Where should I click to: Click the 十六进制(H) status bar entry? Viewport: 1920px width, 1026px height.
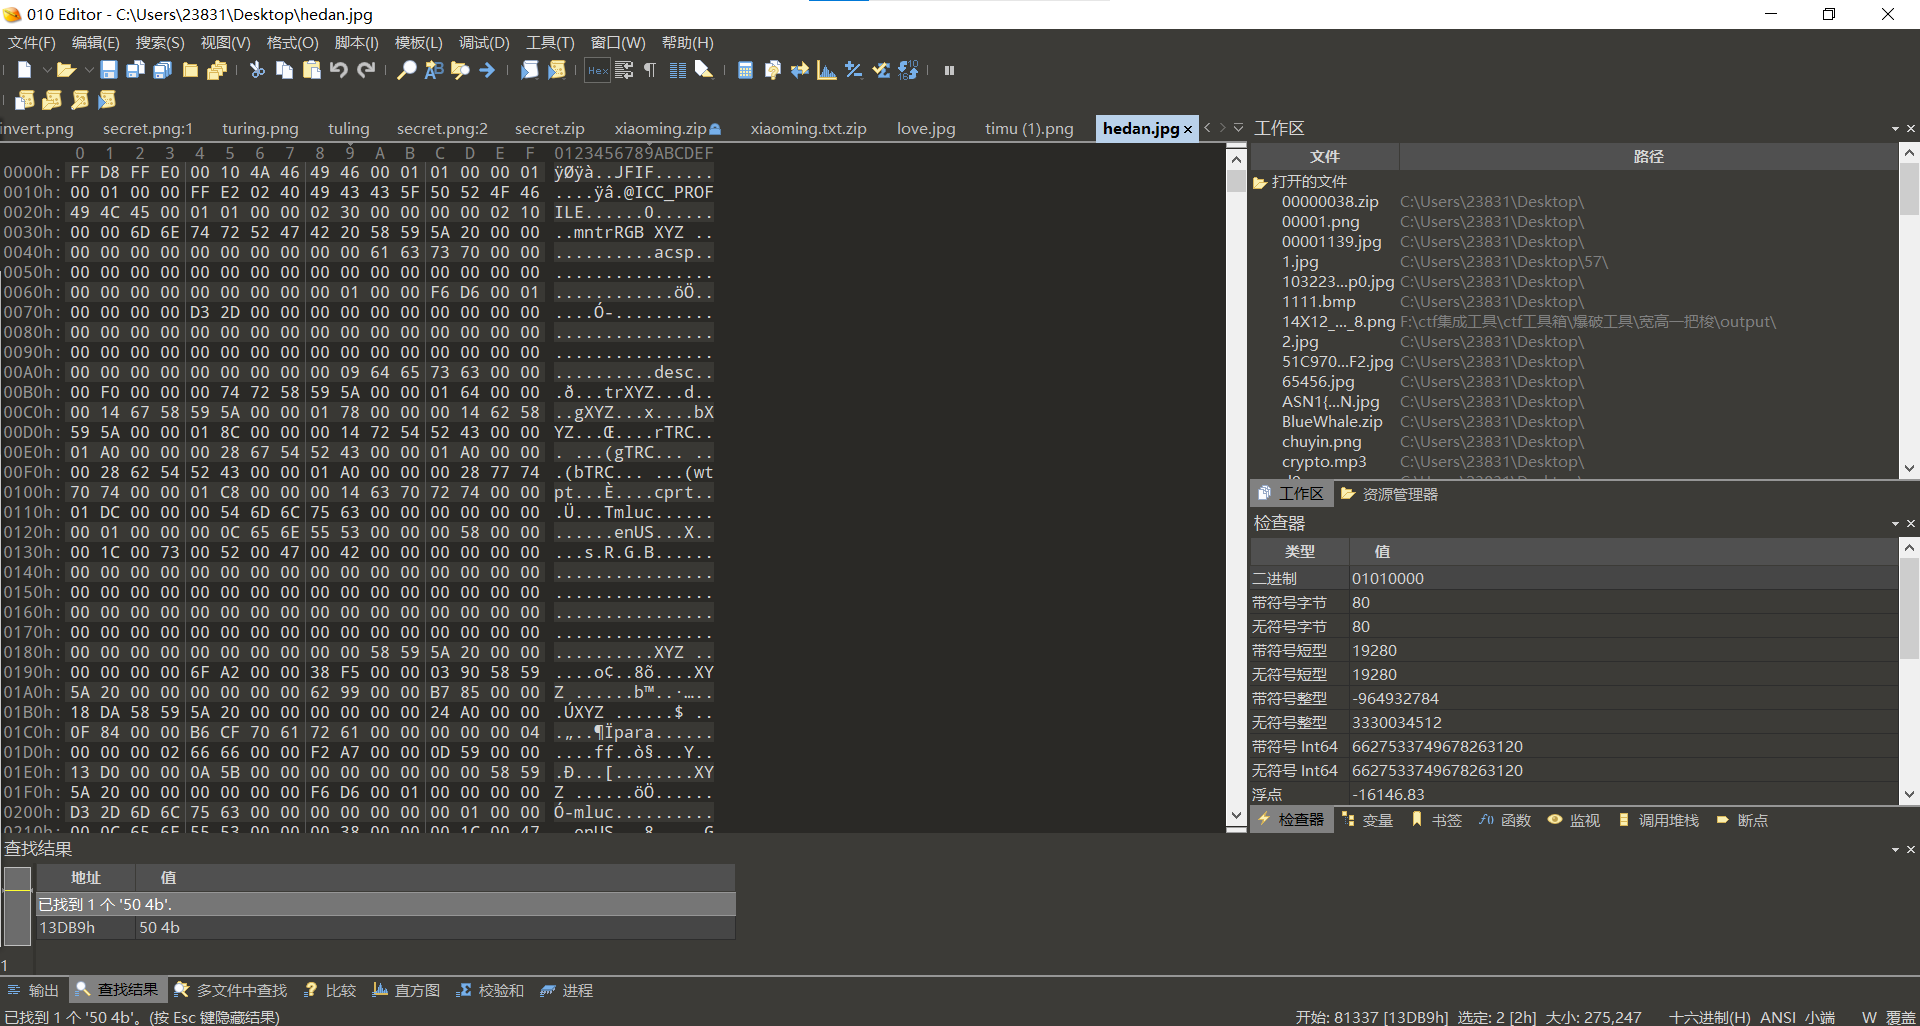(1709, 1017)
